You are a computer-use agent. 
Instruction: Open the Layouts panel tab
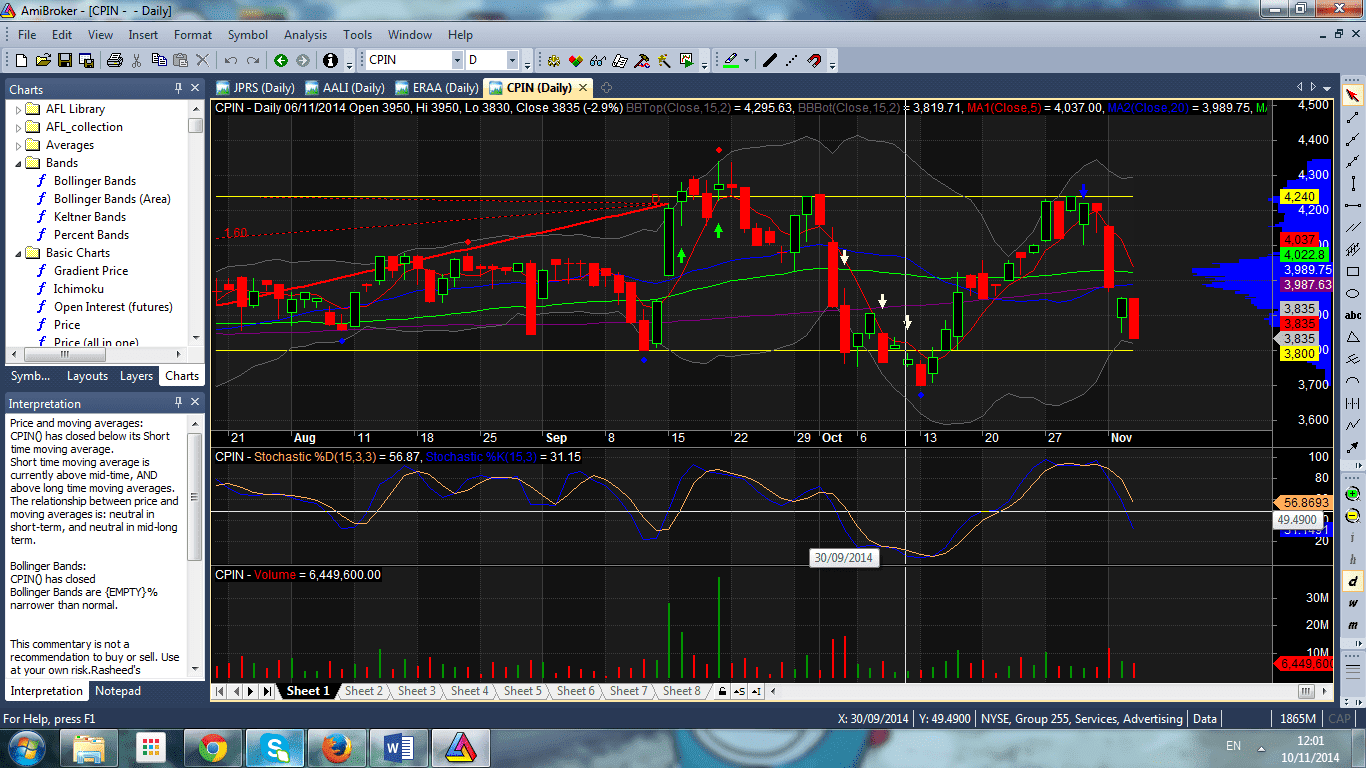tap(87, 376)
